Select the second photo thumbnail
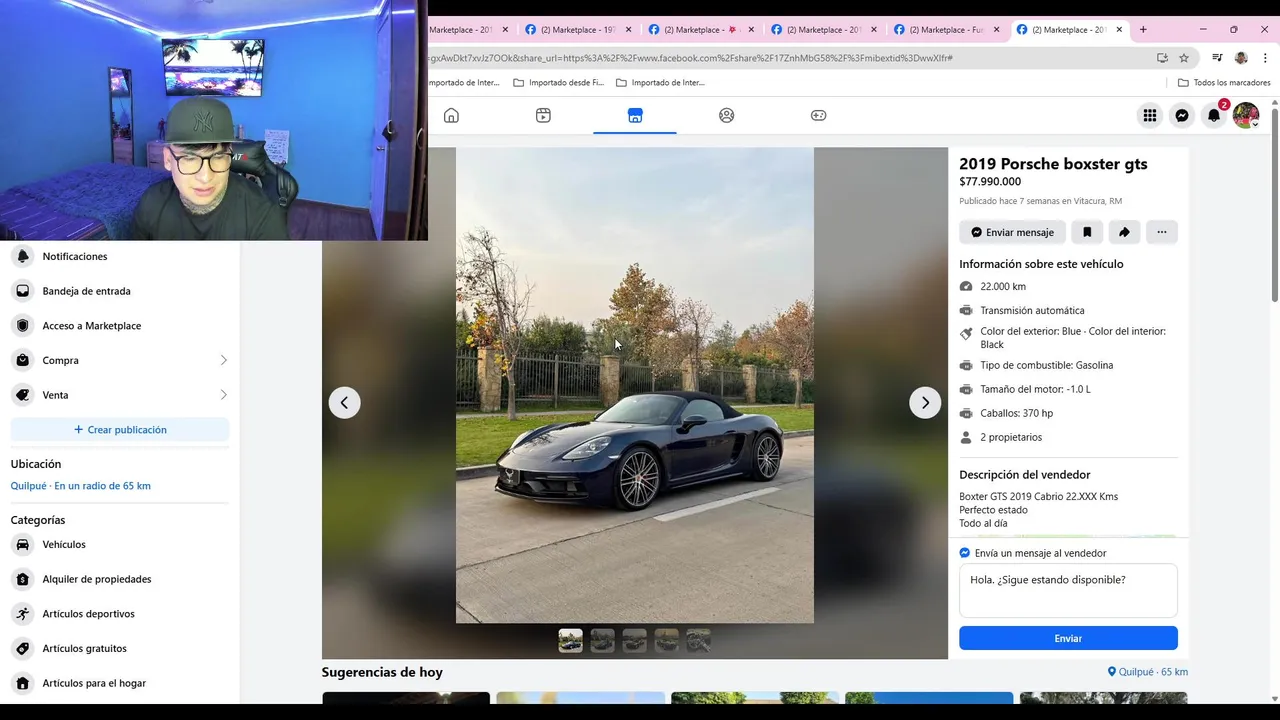1280x720 pixels. point(602,640)
